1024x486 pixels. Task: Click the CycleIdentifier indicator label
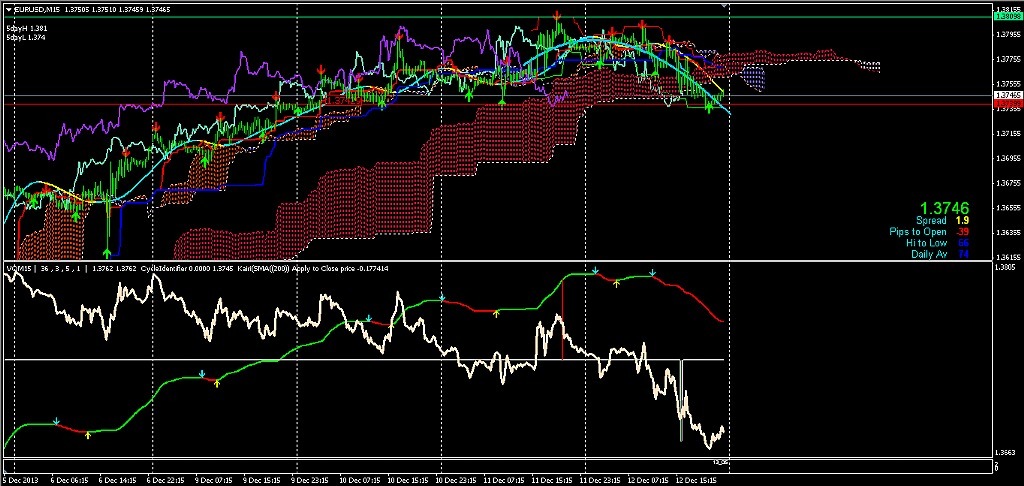coord(163,268)
